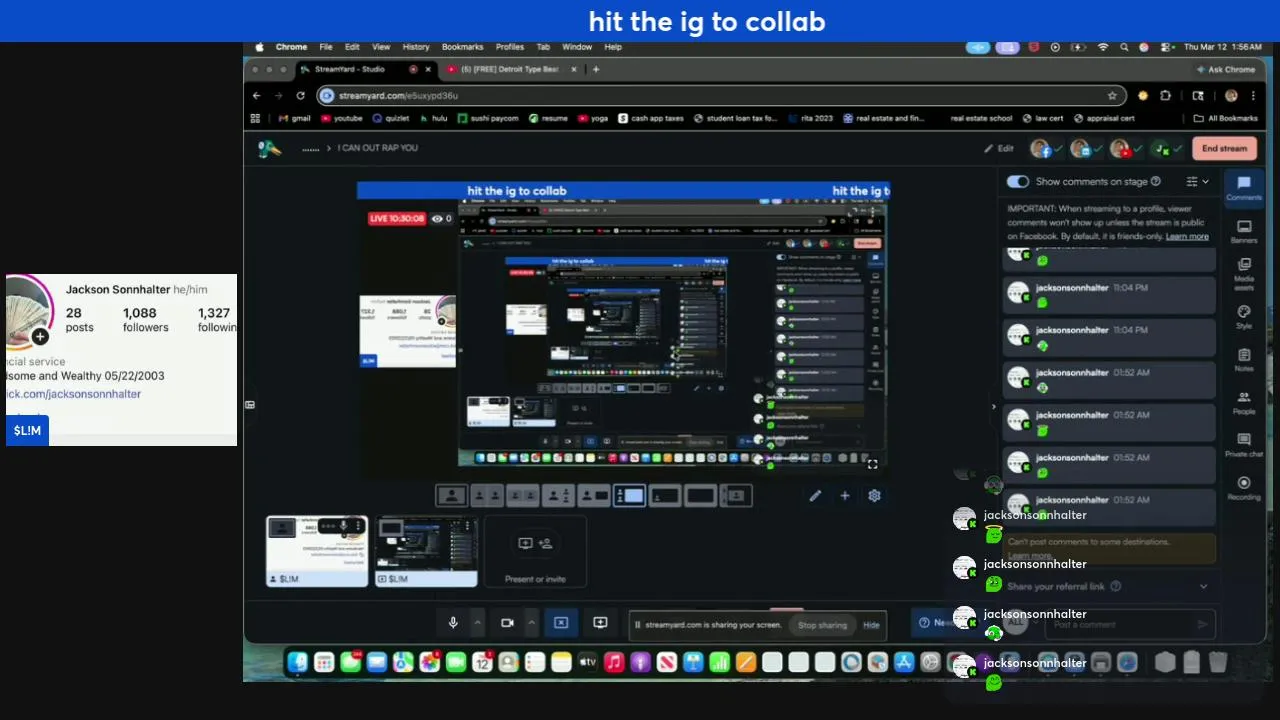Click the Edit broadcast button

(x=999, y=149)
